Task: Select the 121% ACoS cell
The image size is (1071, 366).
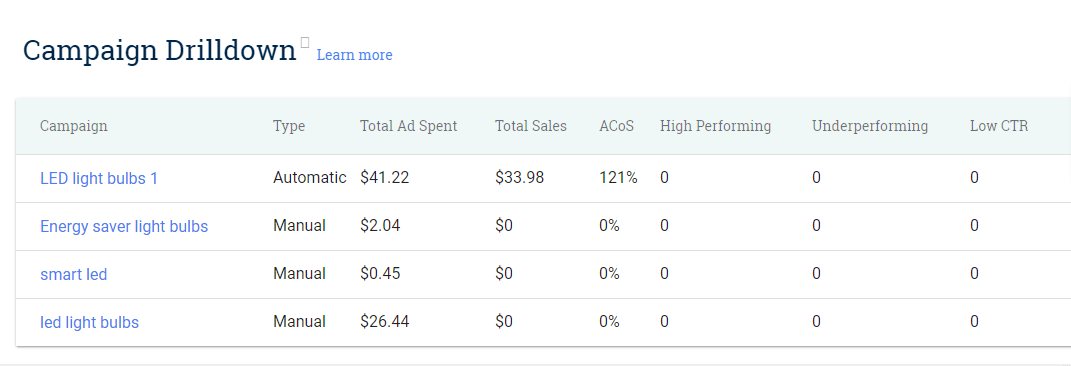Action: point(618,178)
